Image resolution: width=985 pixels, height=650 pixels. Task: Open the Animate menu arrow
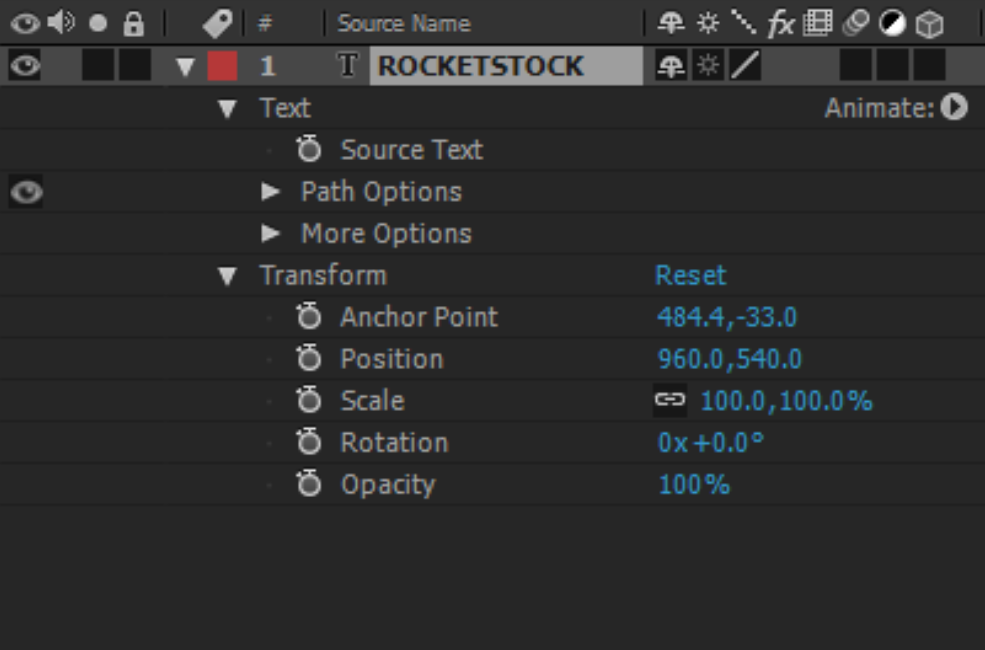[954, 107]
